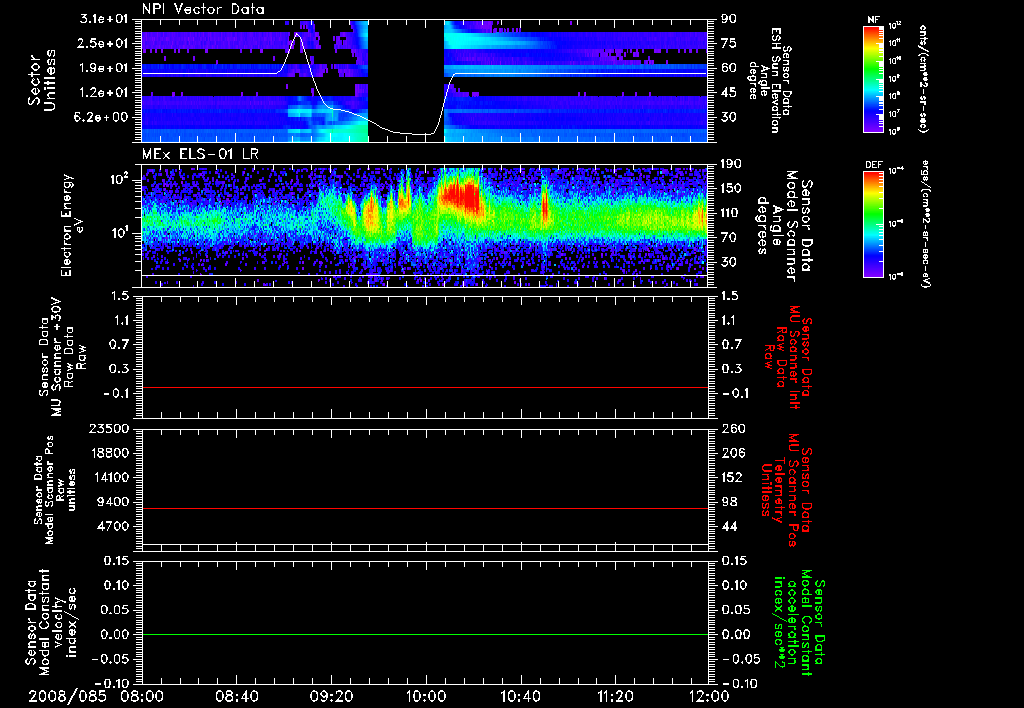
Task: Click the 12:00 time tick label
Action: pos(709,696)
